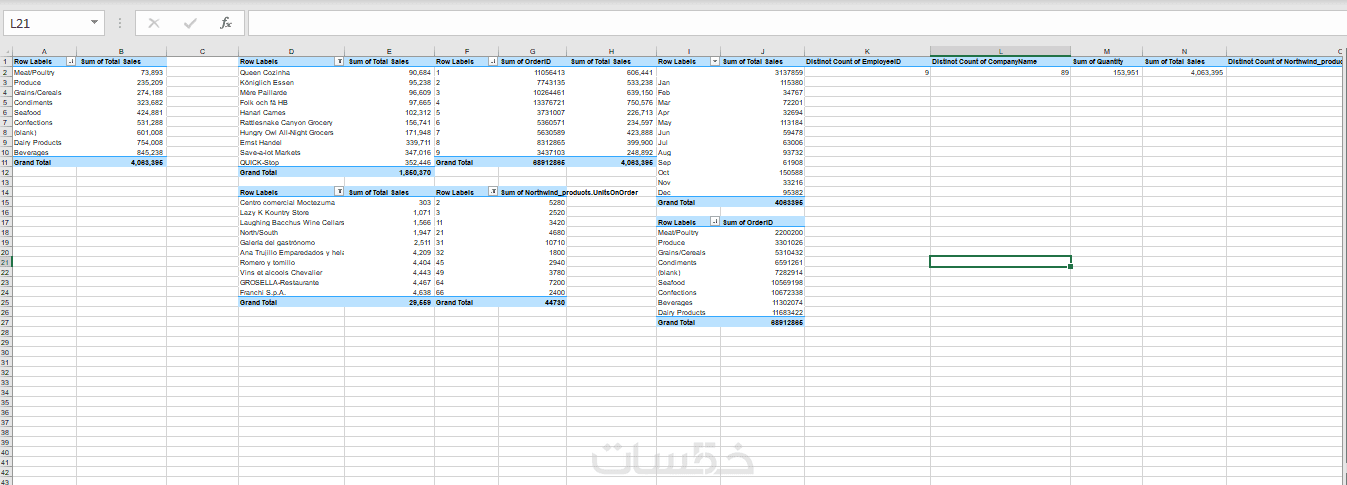Click the value 153,951 in column M
The height and width of the screenshot is (485, 1347).
click(1107, 72)
